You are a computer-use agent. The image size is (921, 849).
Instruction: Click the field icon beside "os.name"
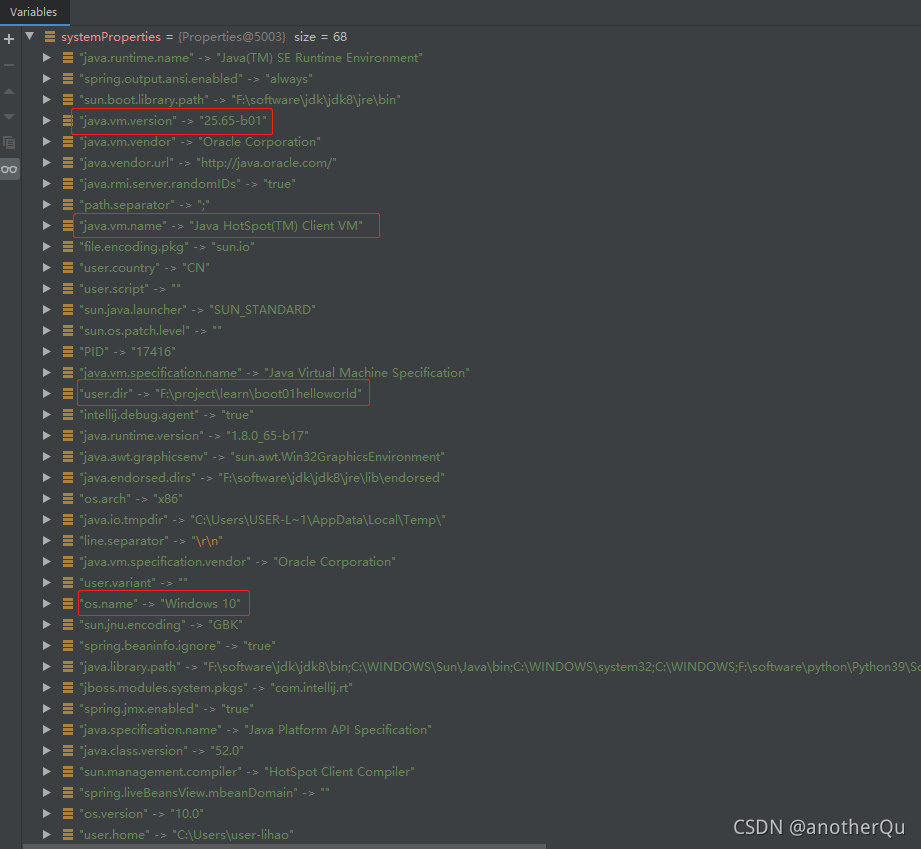tap(68, 604)
